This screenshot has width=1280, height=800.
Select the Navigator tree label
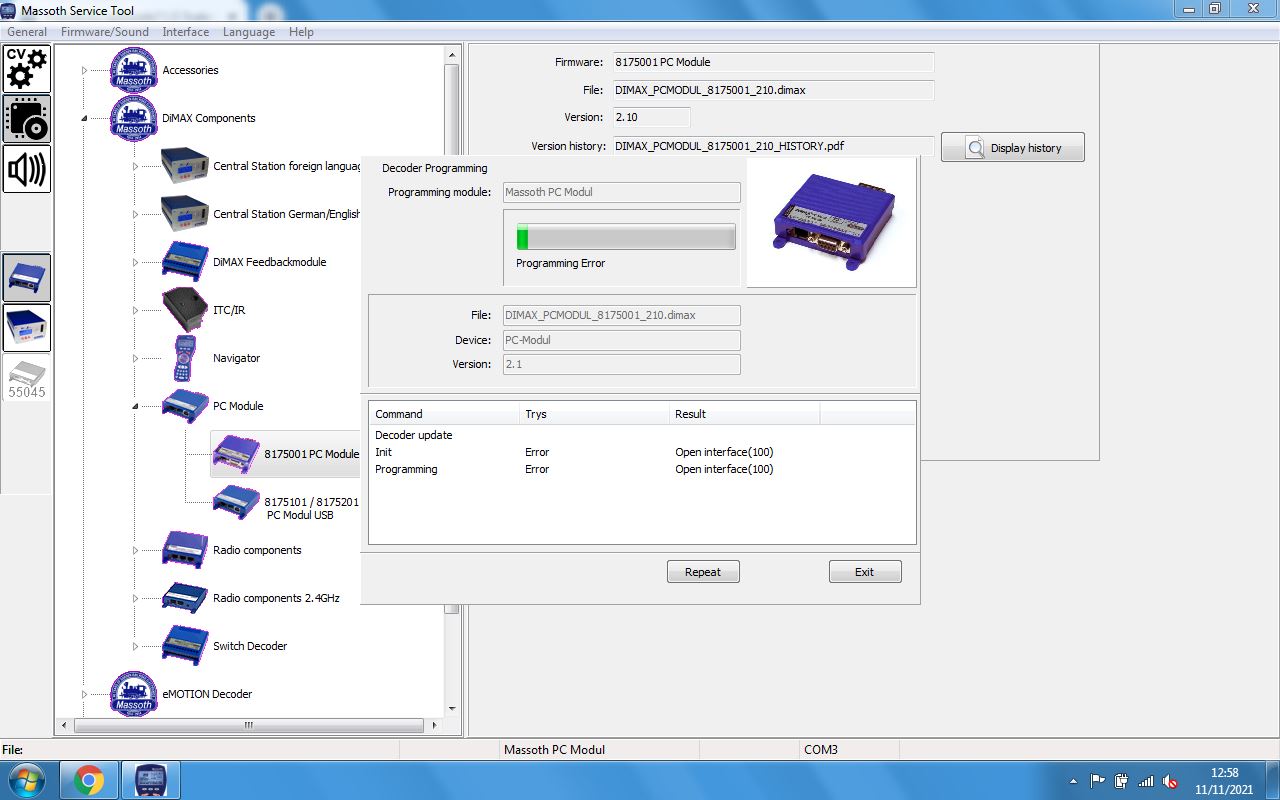236,358
